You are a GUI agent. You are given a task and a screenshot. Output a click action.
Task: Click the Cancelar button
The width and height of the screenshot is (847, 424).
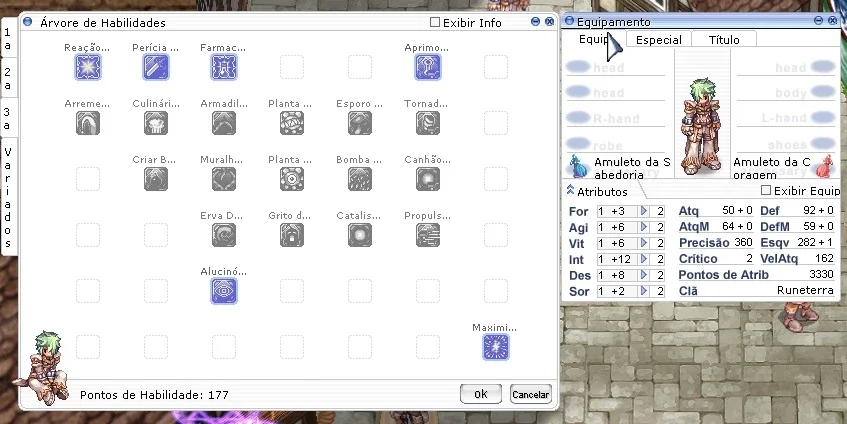(x=530, y=394)
